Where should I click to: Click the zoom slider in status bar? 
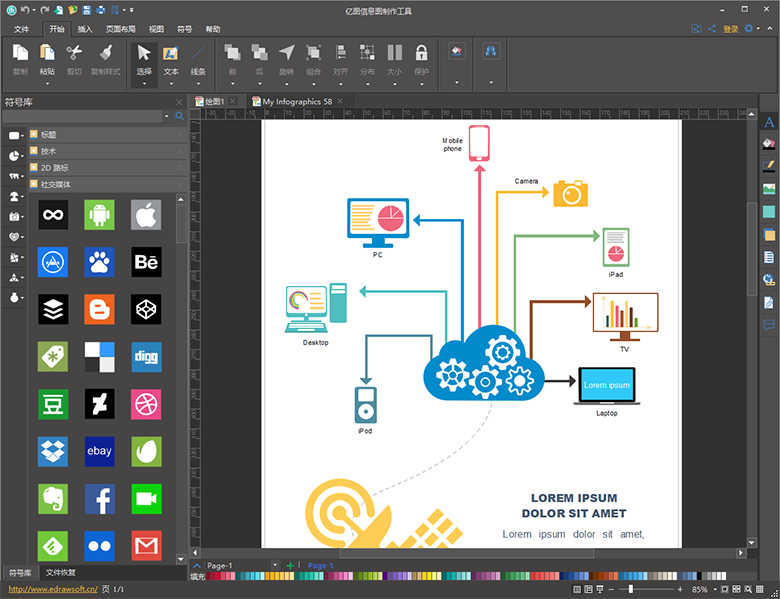pos(630,590)
